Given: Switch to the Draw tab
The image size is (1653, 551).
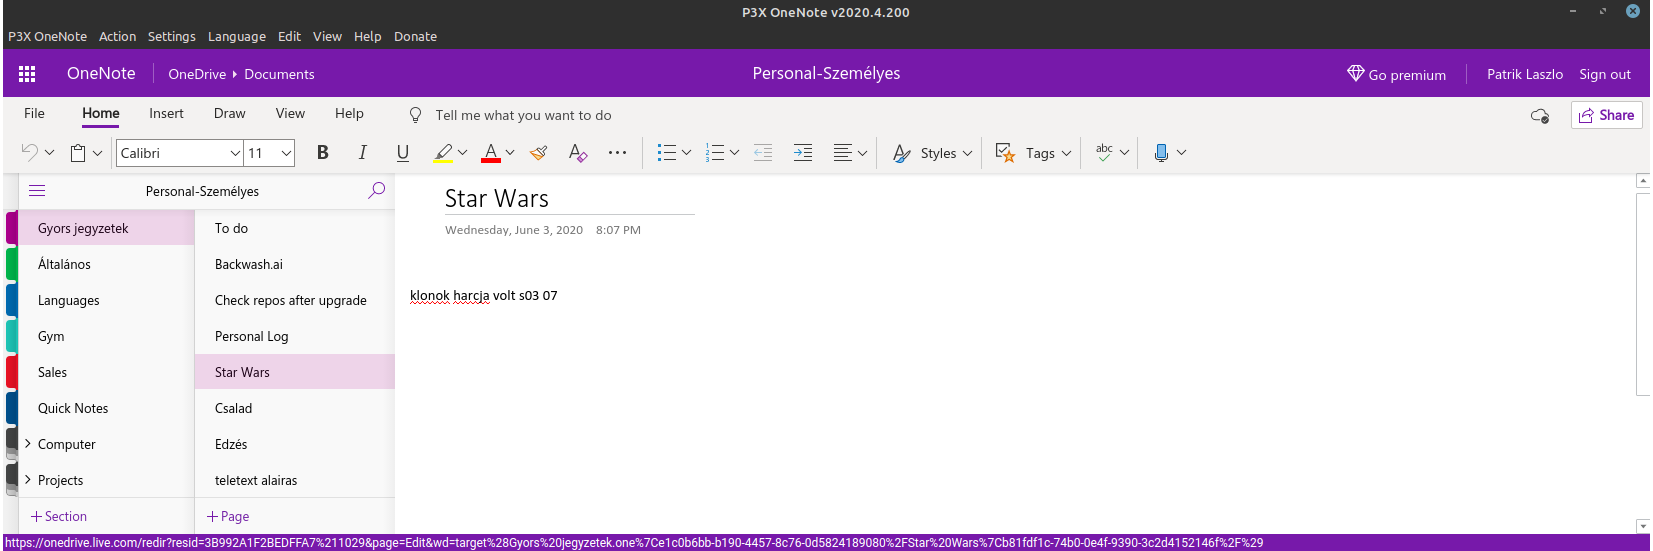Looking at the screenshot, I should (229, 113).
